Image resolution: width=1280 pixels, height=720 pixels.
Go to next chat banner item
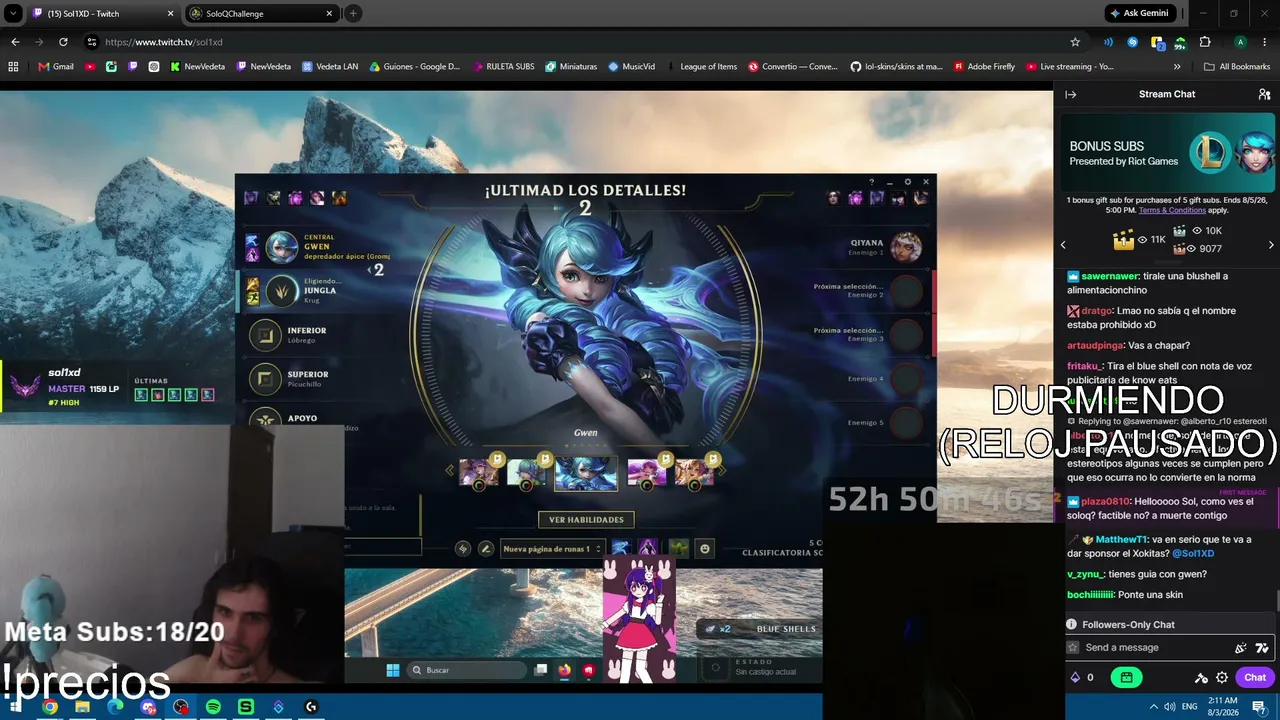[1271, 245]
